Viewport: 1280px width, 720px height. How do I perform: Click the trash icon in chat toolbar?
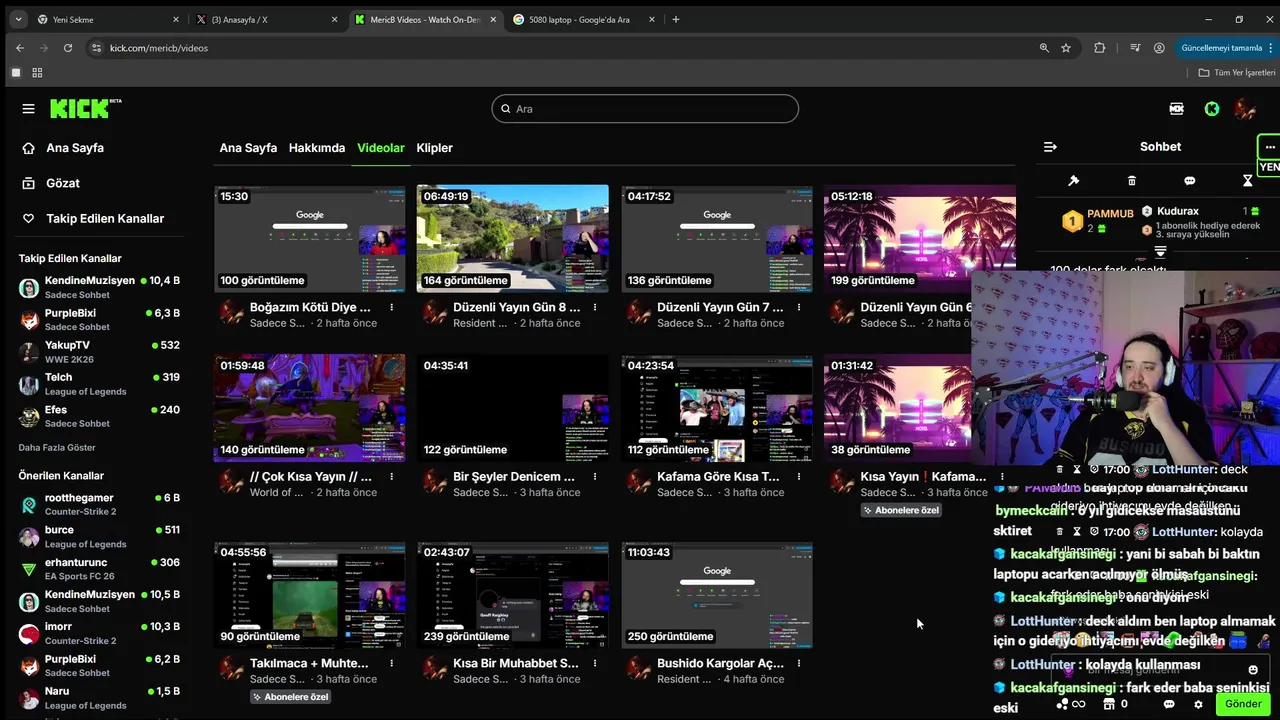click(x=1132, y=181)
